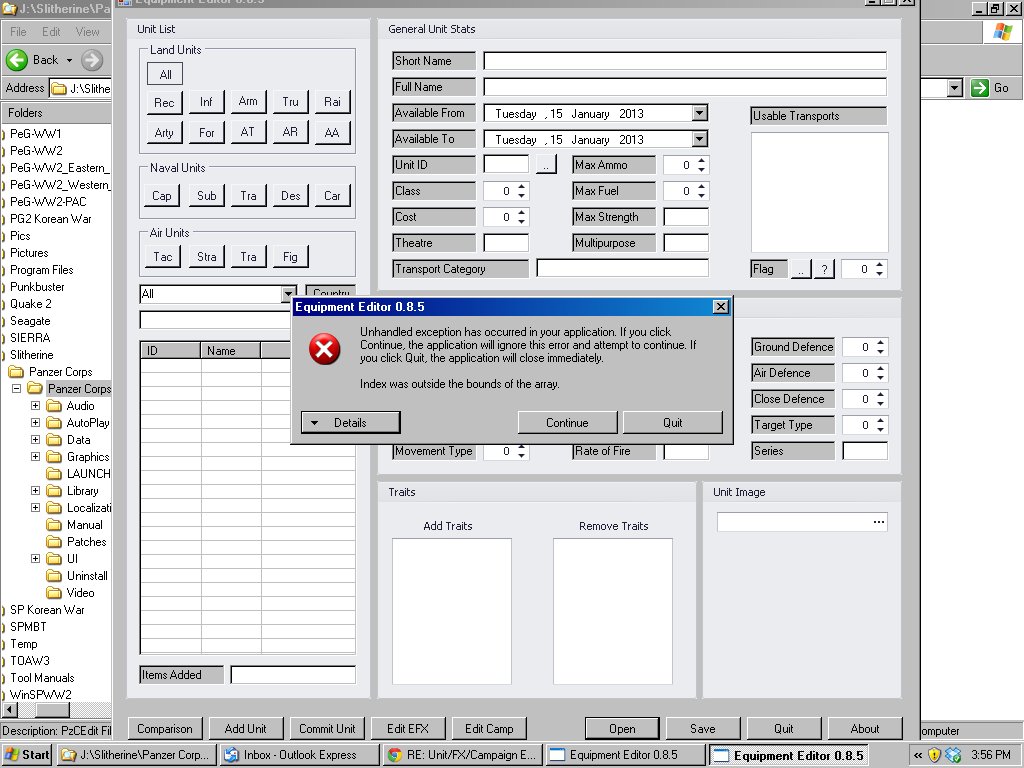Viewport: 1024px width, 768px height.
Task: Open the All country filter dropdown
Action: click(x=288, y=295)
